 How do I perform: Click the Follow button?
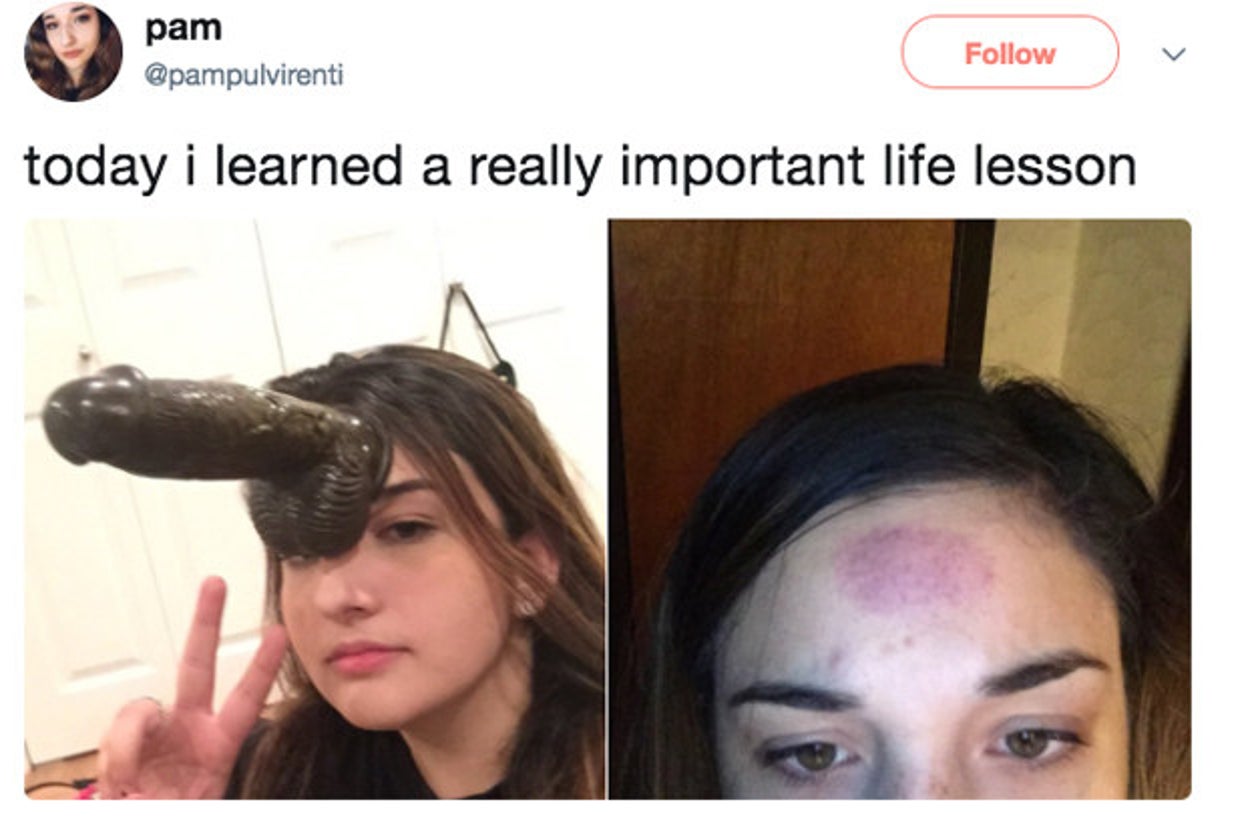click(1010, 52)
